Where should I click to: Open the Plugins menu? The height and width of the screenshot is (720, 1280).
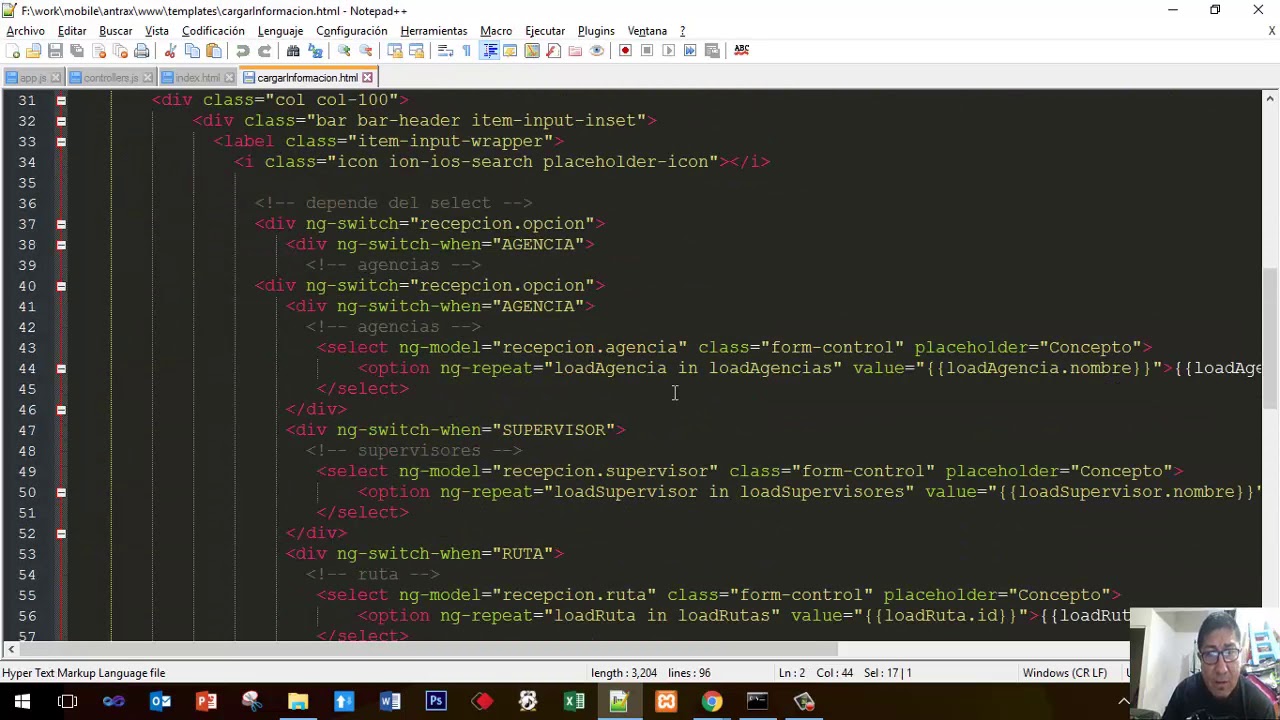point(596,31)
